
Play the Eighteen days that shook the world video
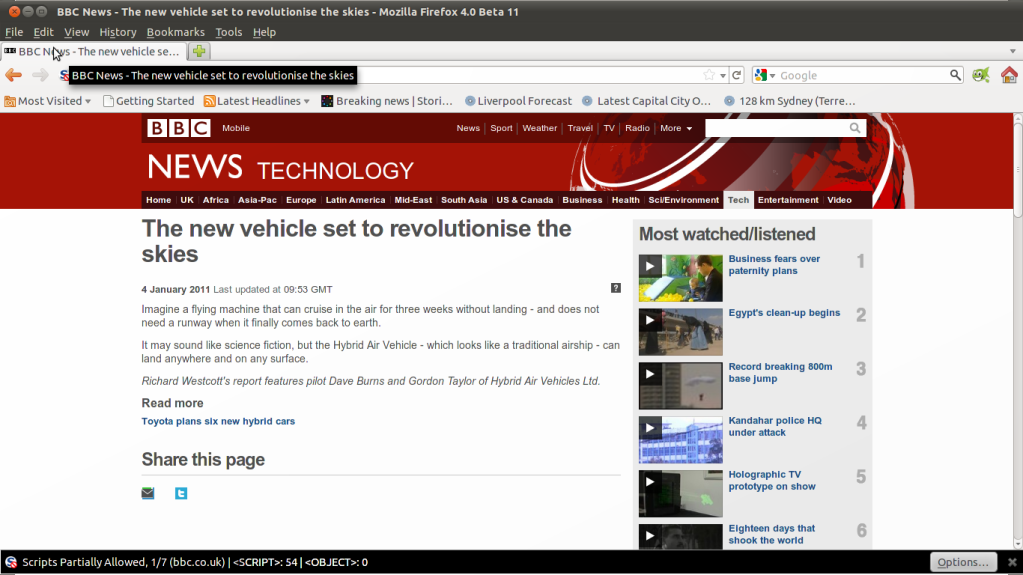click(x=650, y=536)
